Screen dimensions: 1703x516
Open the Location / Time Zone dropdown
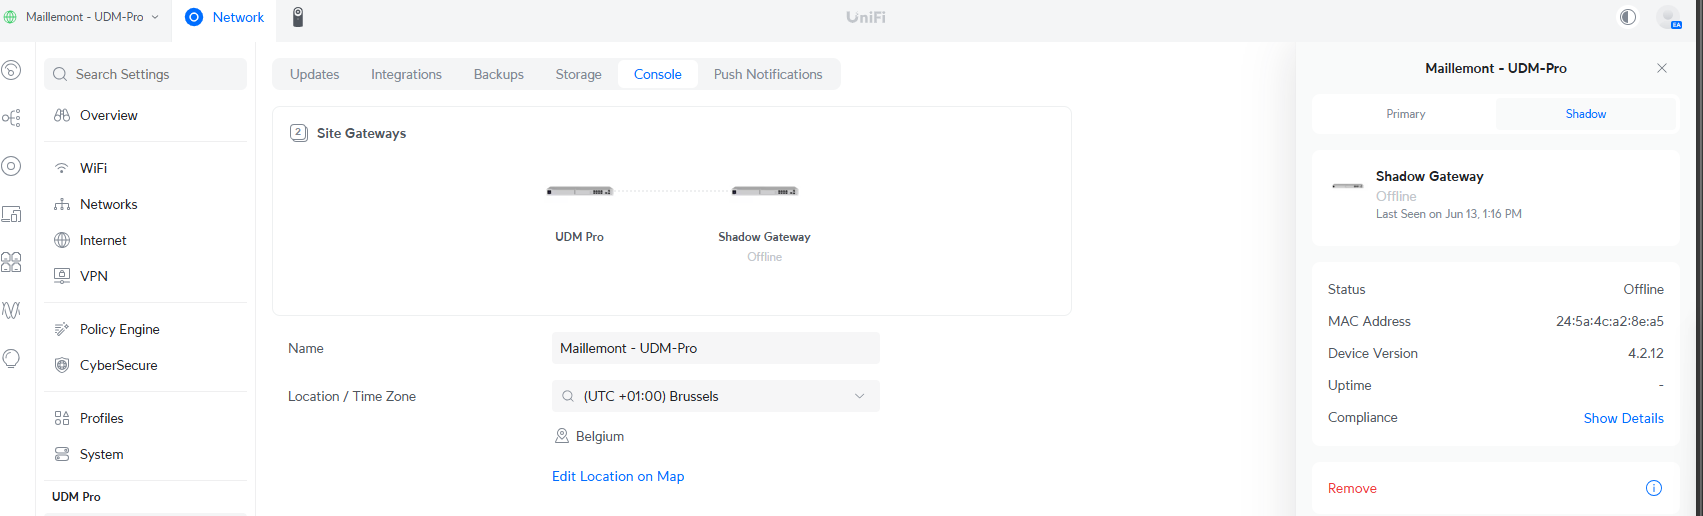pos(715,396)
